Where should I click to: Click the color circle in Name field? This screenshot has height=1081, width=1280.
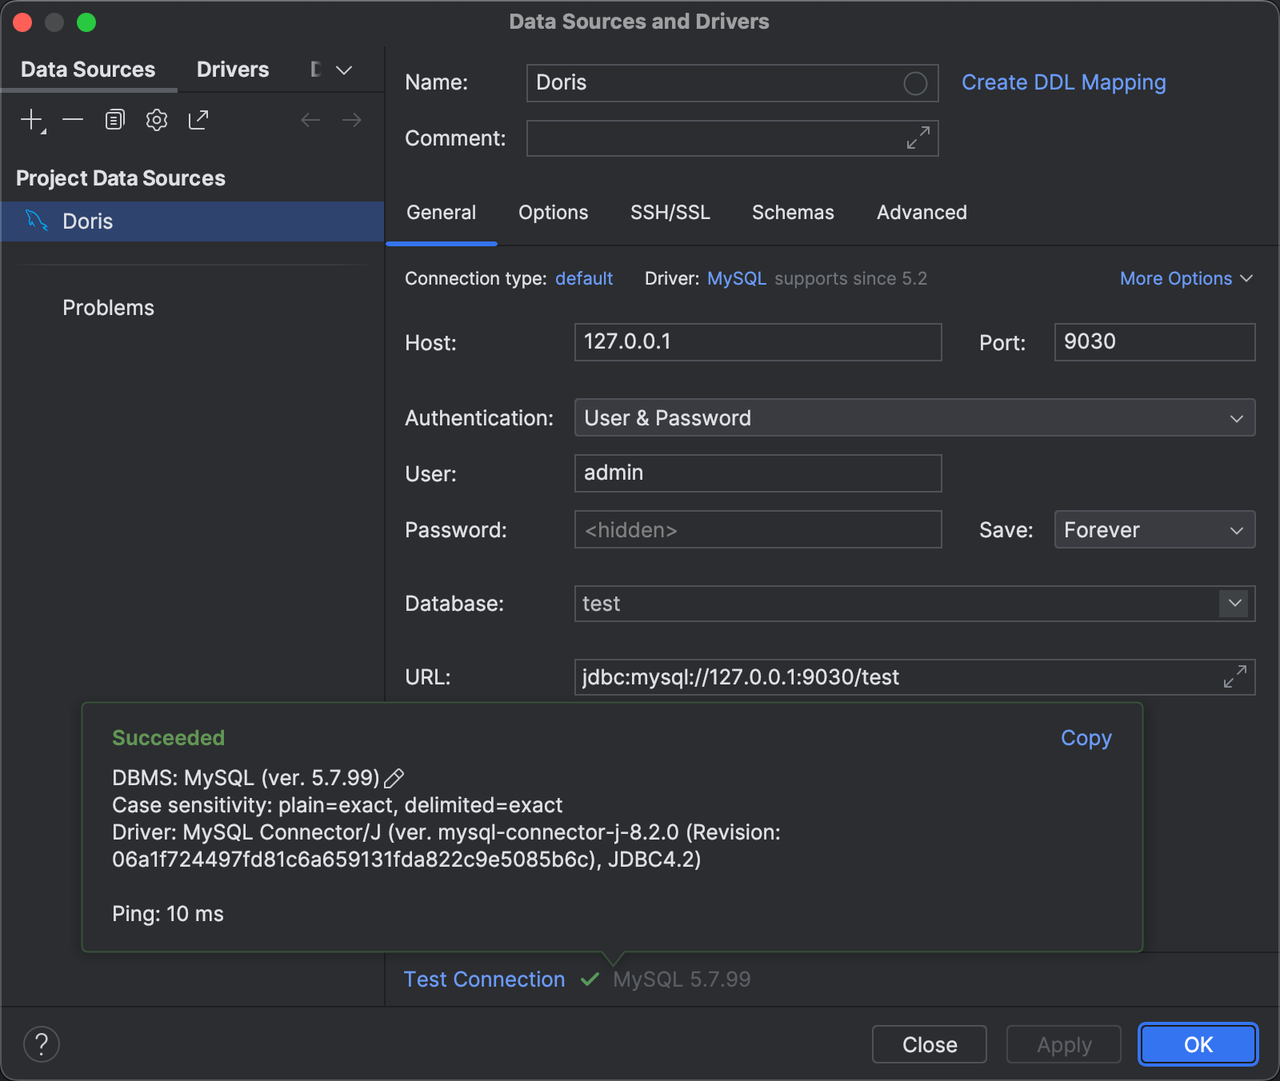pos(915,83)
